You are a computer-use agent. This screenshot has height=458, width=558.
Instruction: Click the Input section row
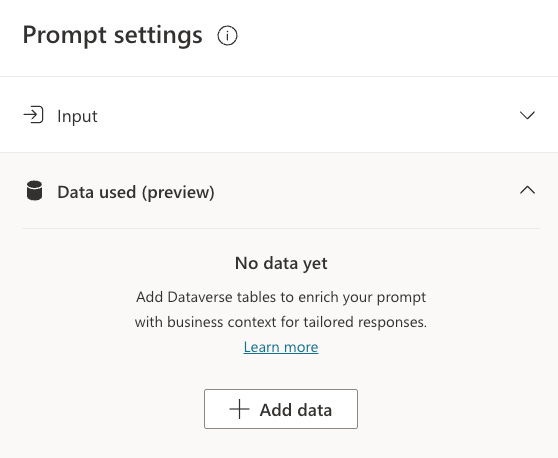point(279,115)
